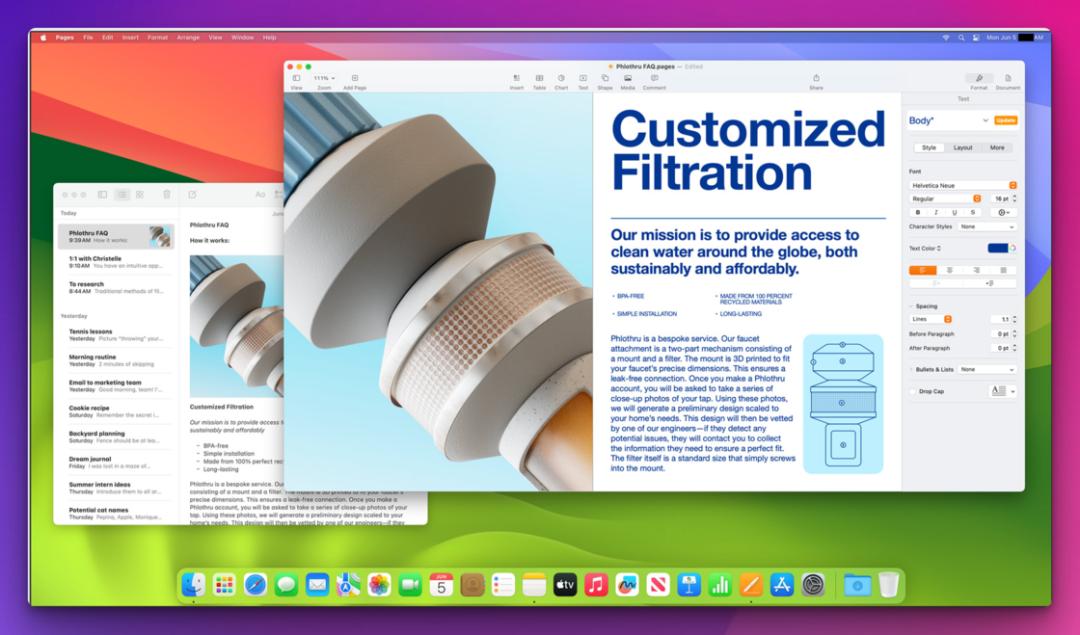Switch Notes to gallery view icon
1080x635 pixels.
coord(140,195)
